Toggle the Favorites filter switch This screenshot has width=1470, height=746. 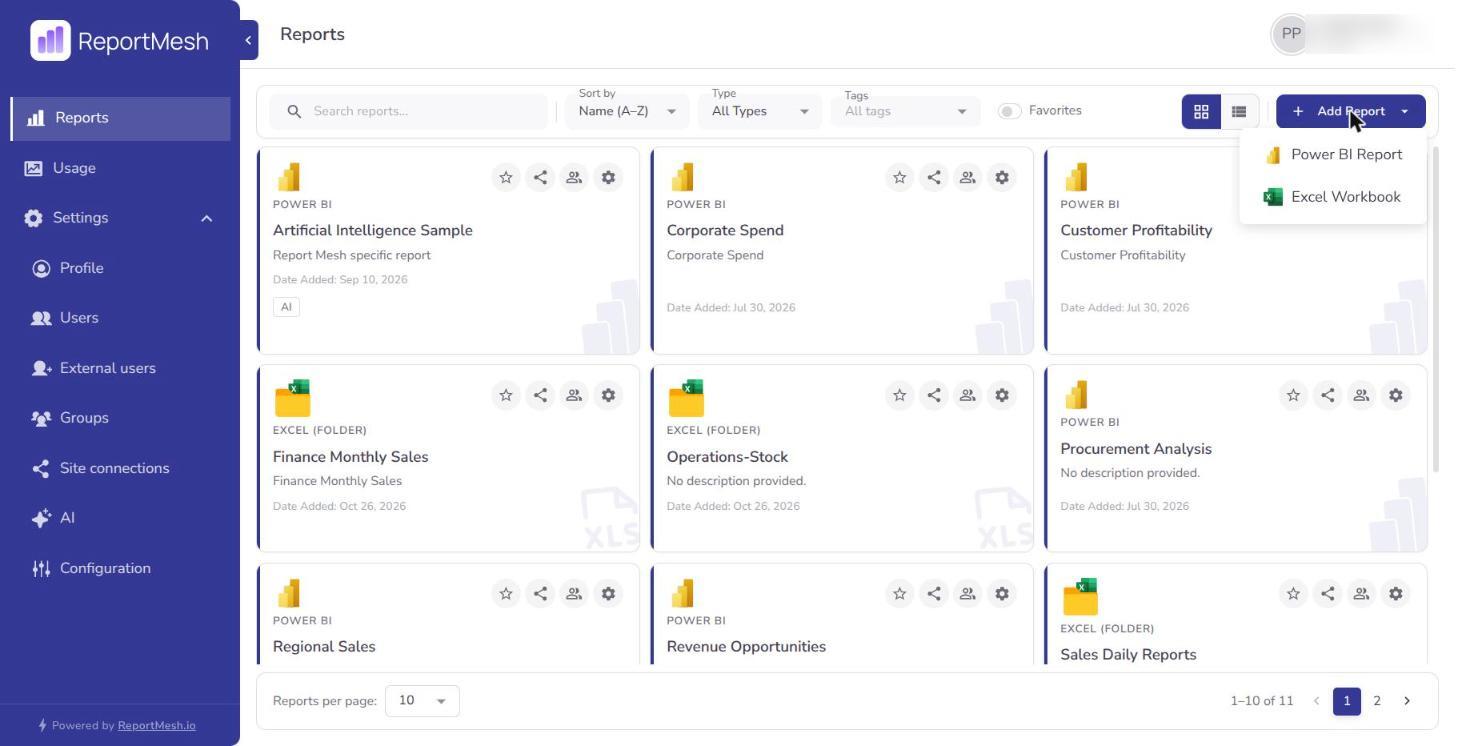[1010, 111]
